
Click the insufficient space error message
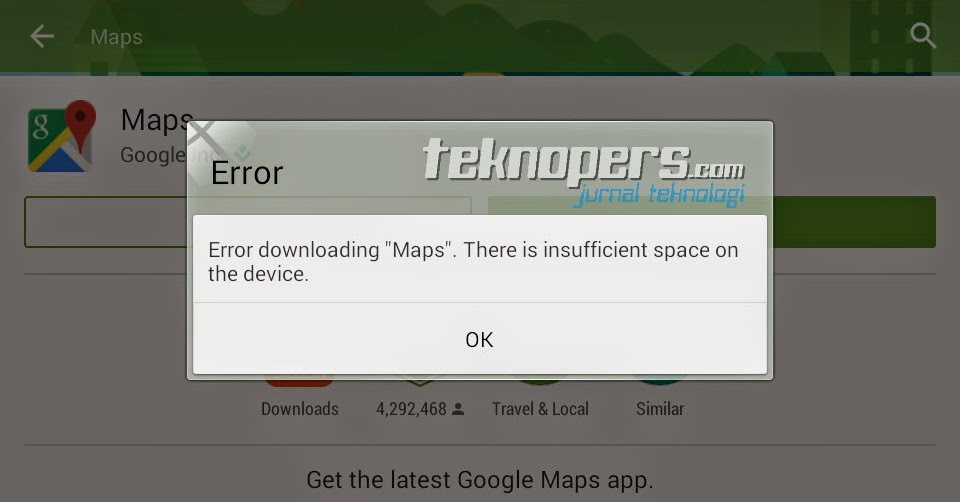click(473, 261)
